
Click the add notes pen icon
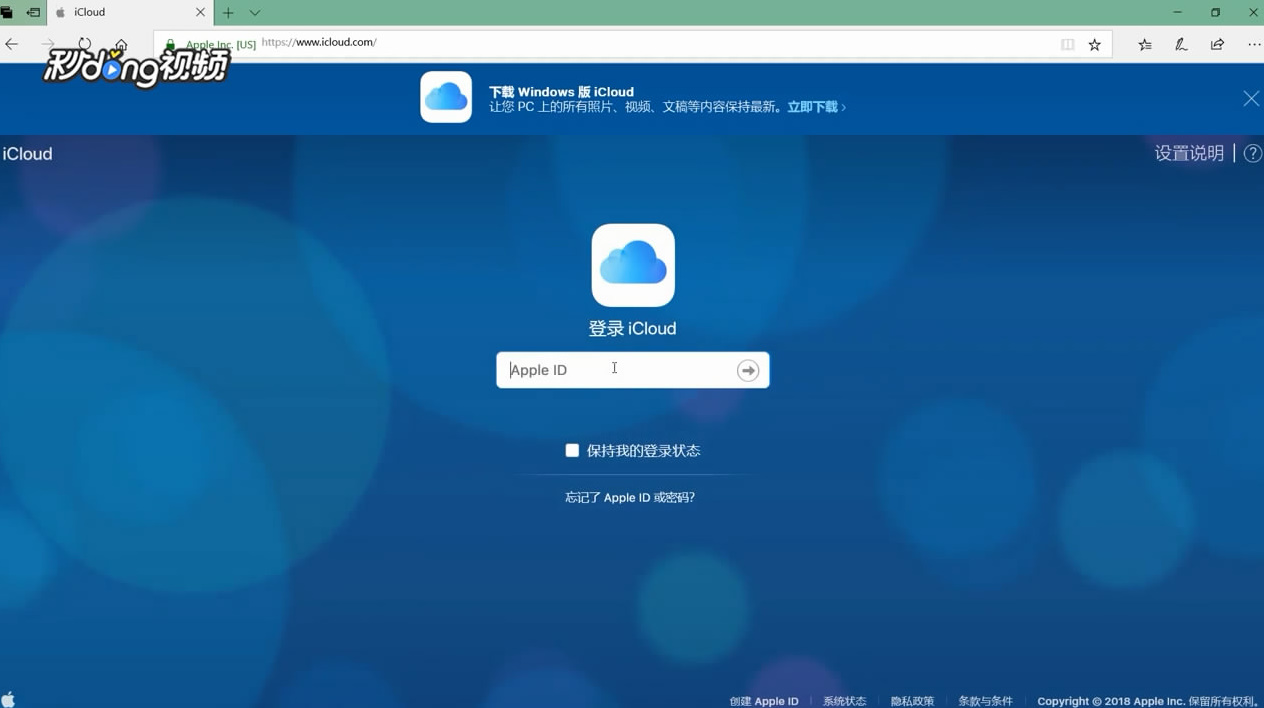[1181, 44]
